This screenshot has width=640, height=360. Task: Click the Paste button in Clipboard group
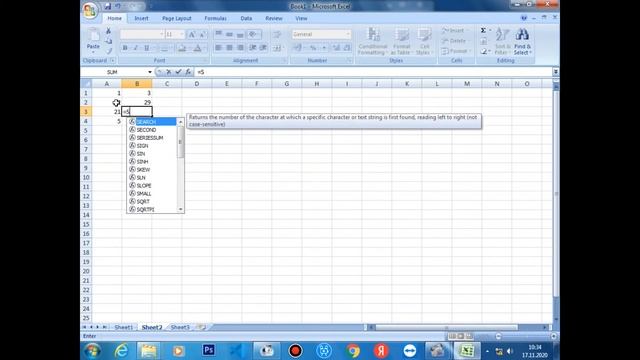pyautogui.click(x=93, y=40)
